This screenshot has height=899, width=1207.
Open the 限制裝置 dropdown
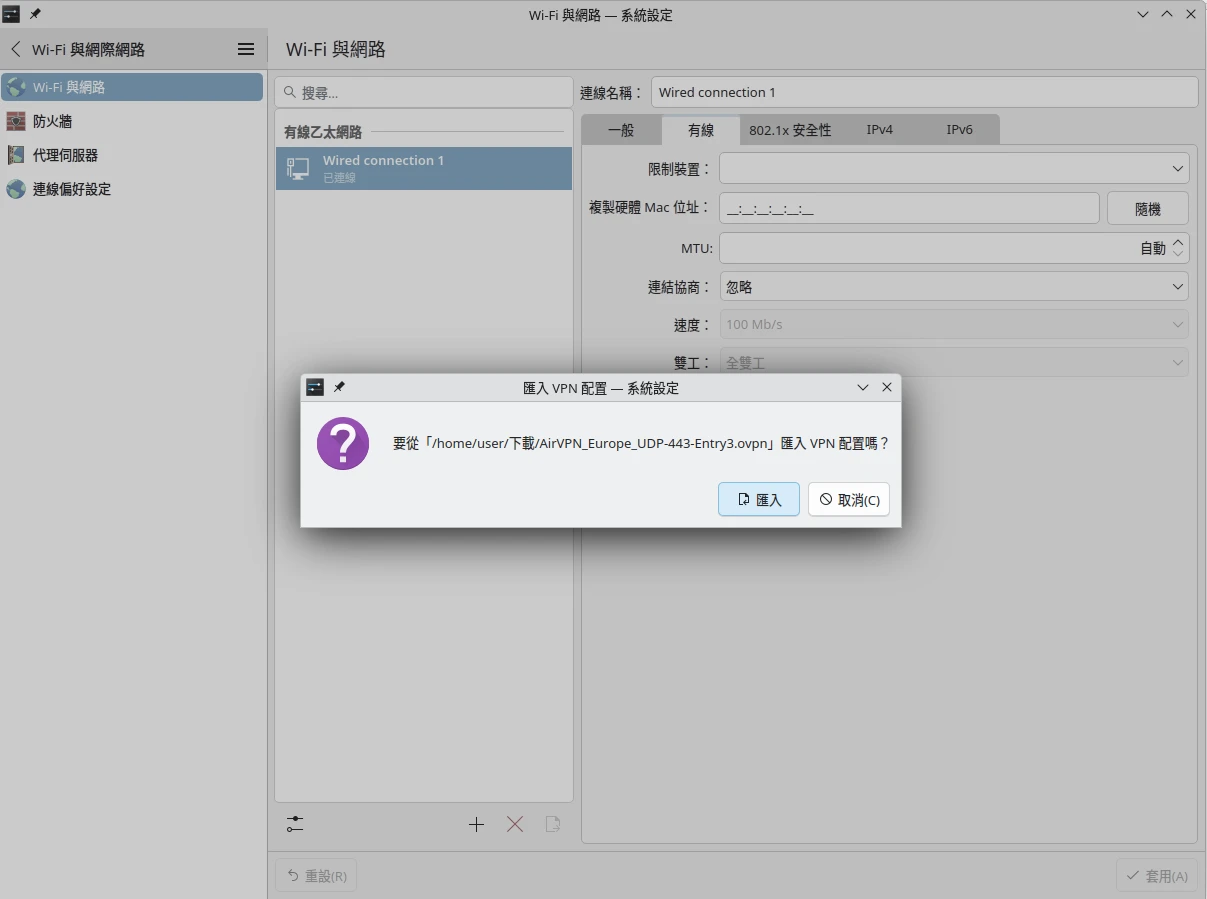(x=1177, y=168)
